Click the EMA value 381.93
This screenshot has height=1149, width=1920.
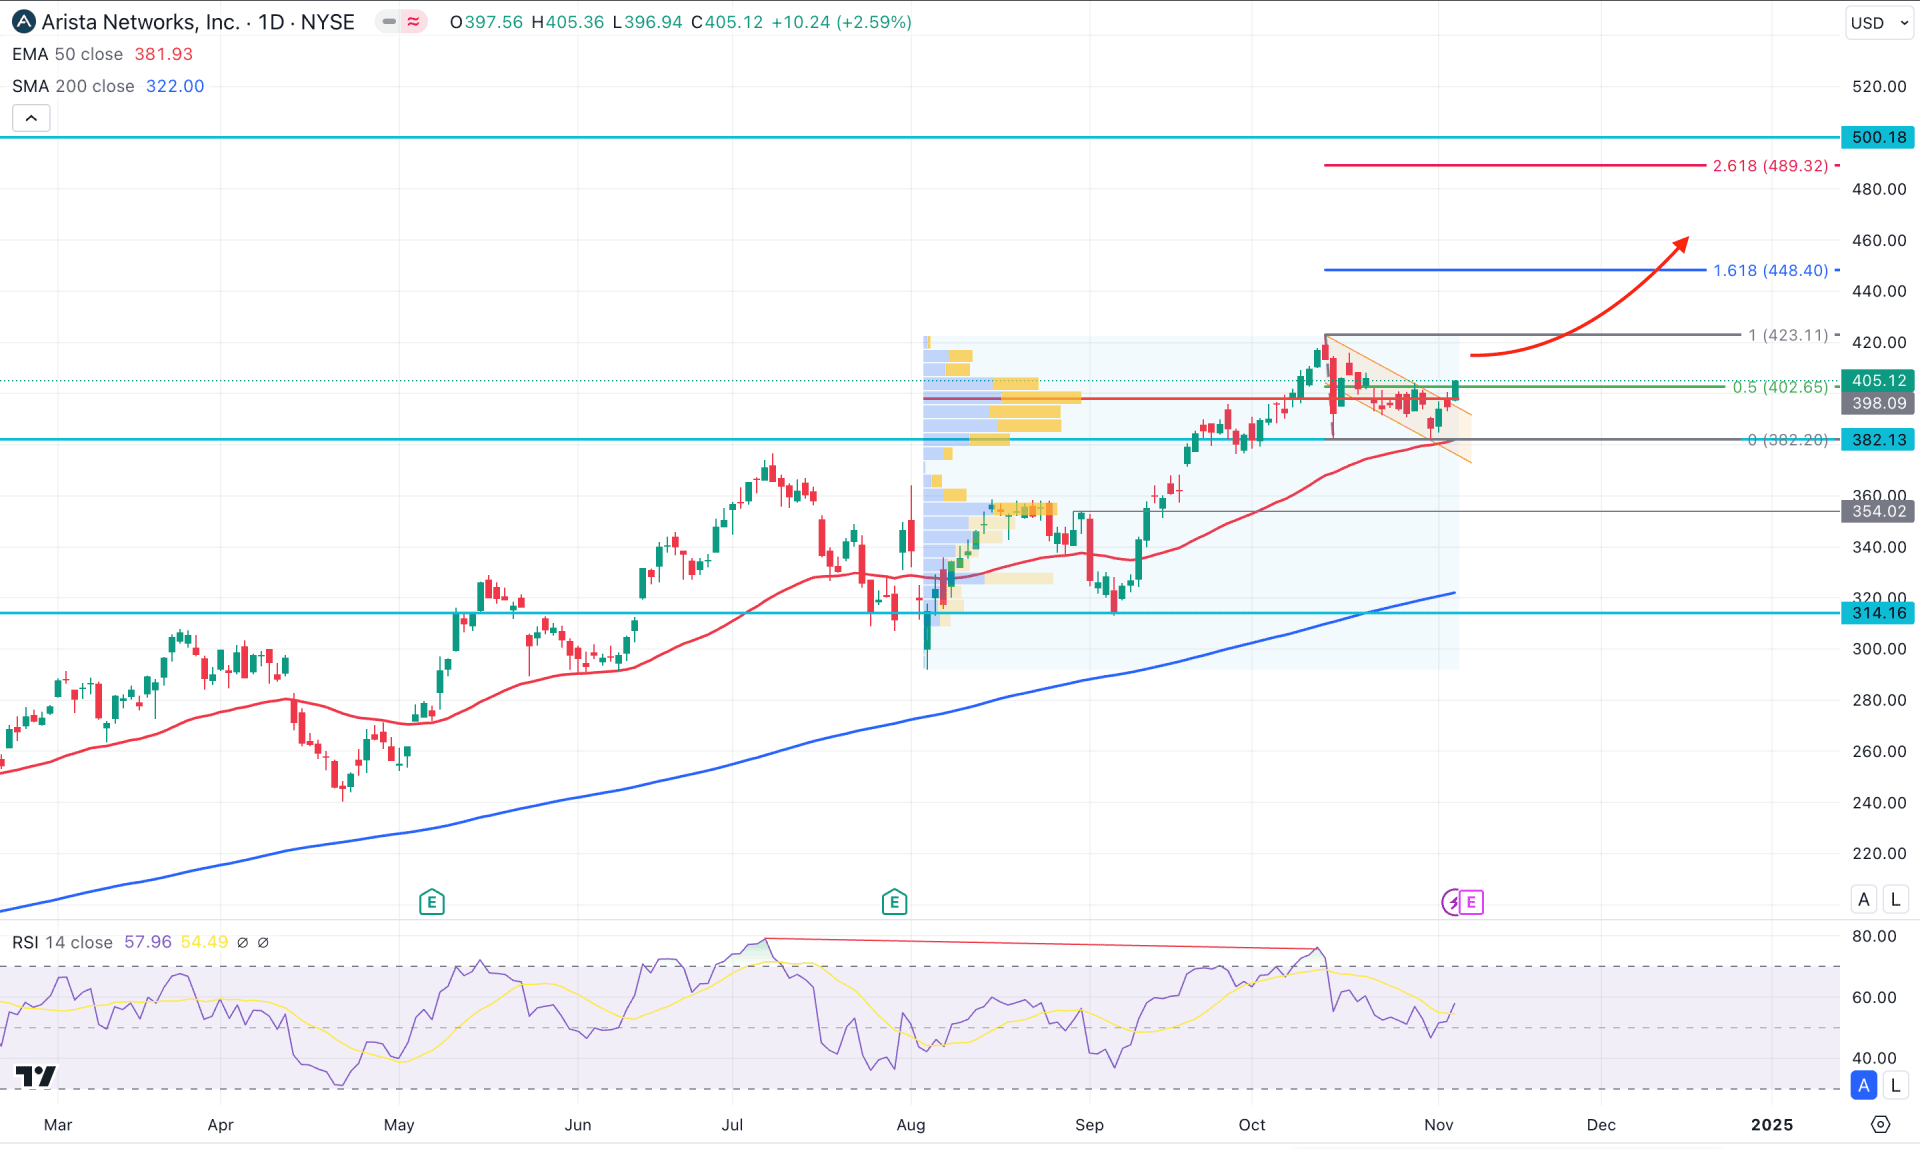click(x=164, y=54)
